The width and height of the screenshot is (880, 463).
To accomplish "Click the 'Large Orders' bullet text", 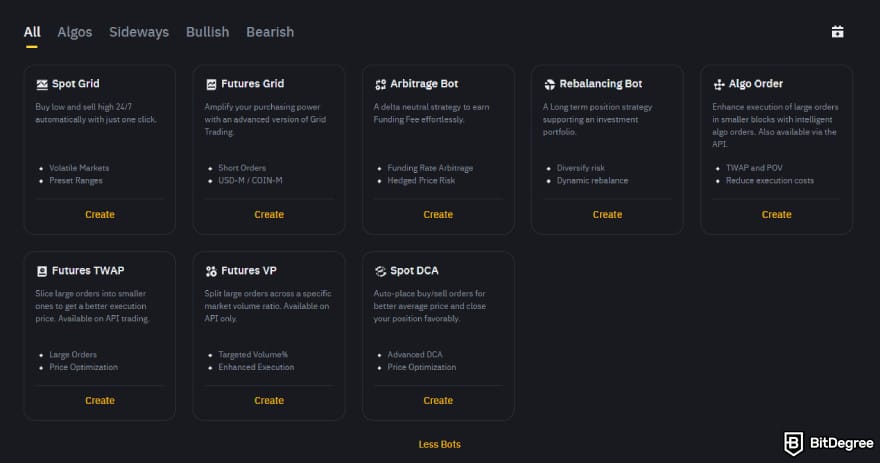I will 73,355.
